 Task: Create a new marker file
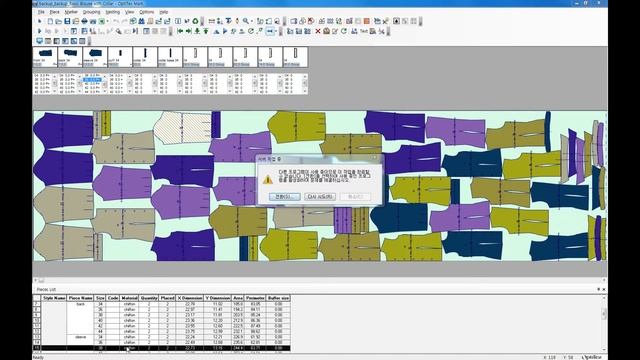click(x=50, y=21)
